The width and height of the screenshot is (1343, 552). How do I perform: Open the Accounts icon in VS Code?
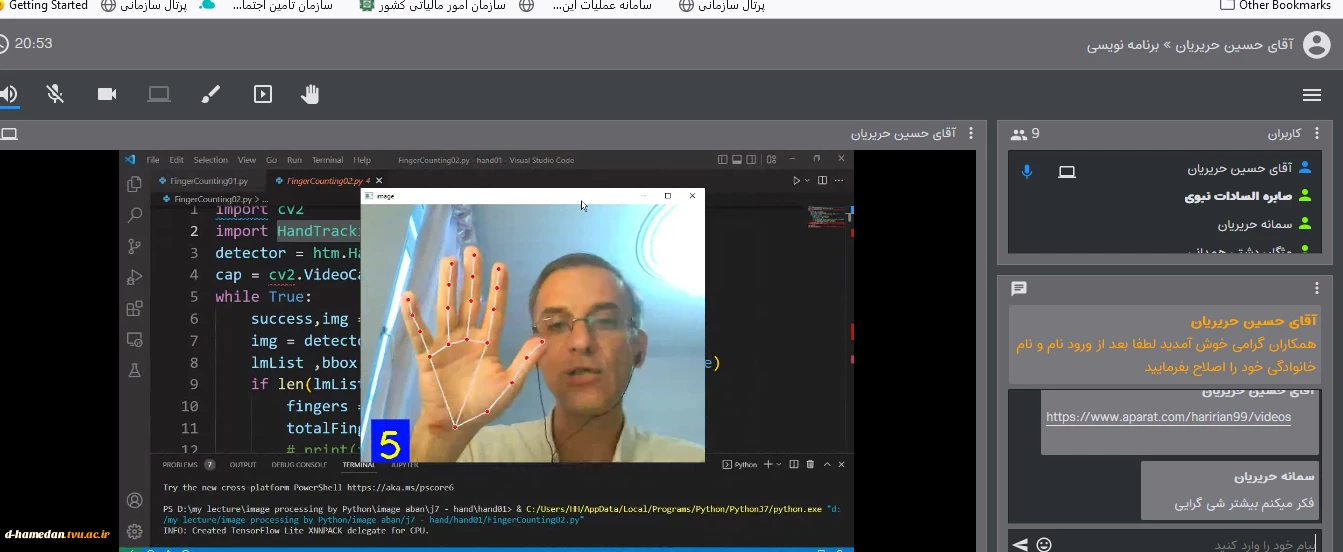click(x=134, y=500)
